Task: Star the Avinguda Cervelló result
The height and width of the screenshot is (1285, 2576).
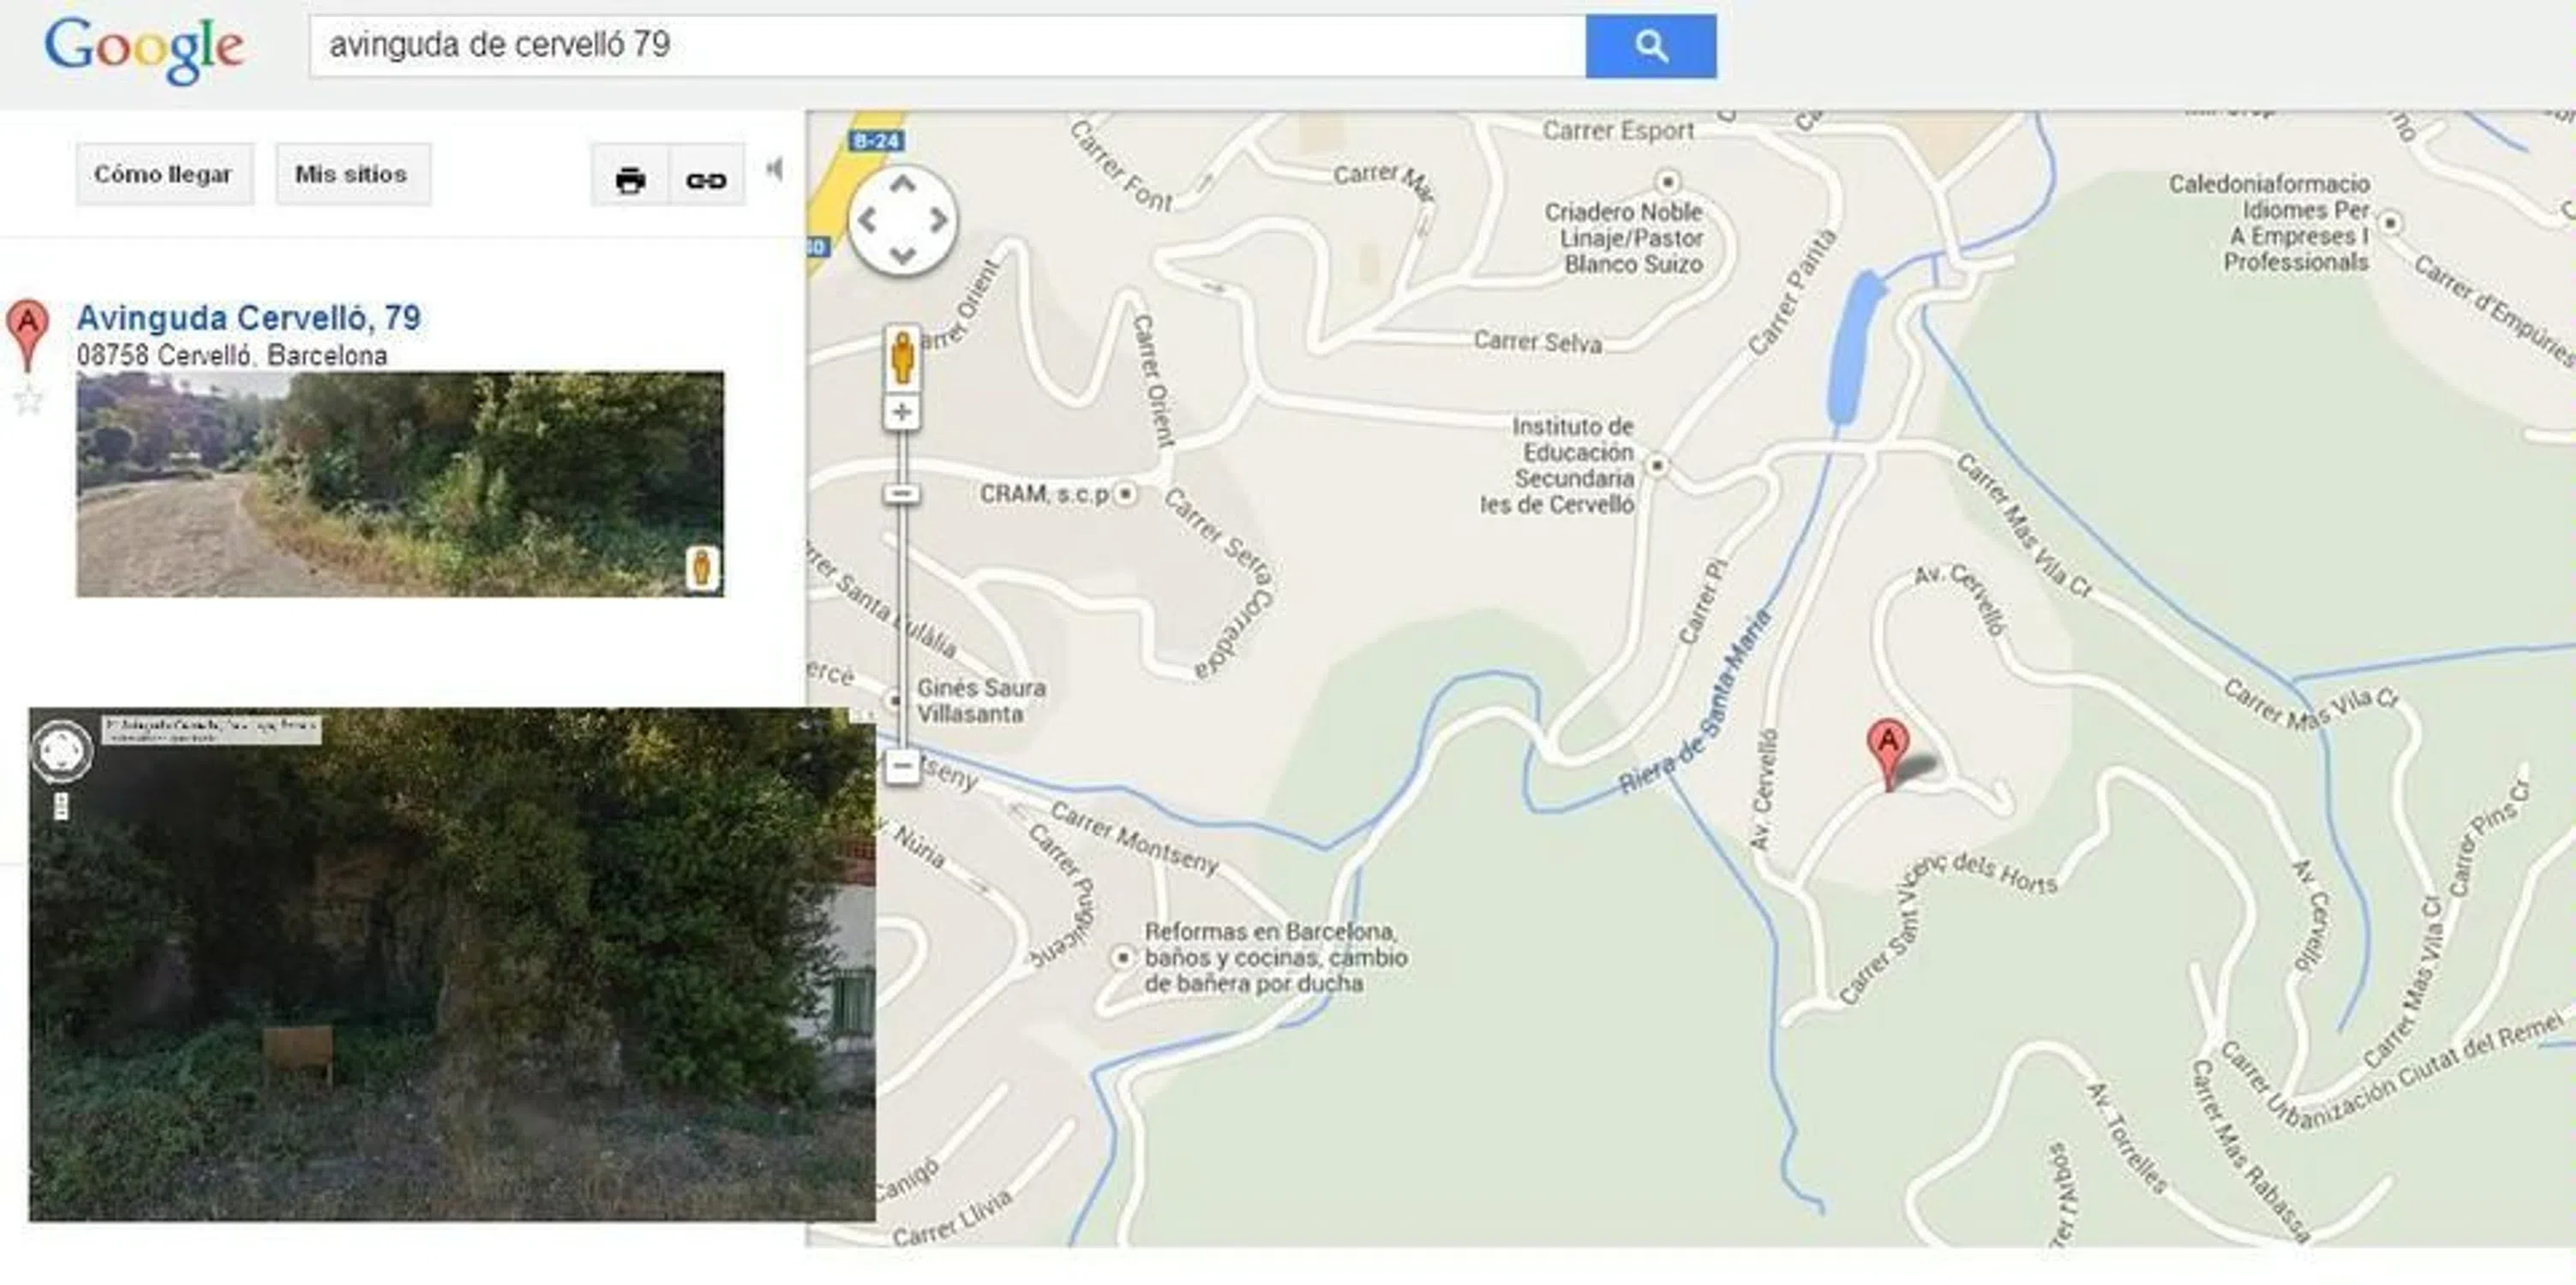Action: coord(29,400)
